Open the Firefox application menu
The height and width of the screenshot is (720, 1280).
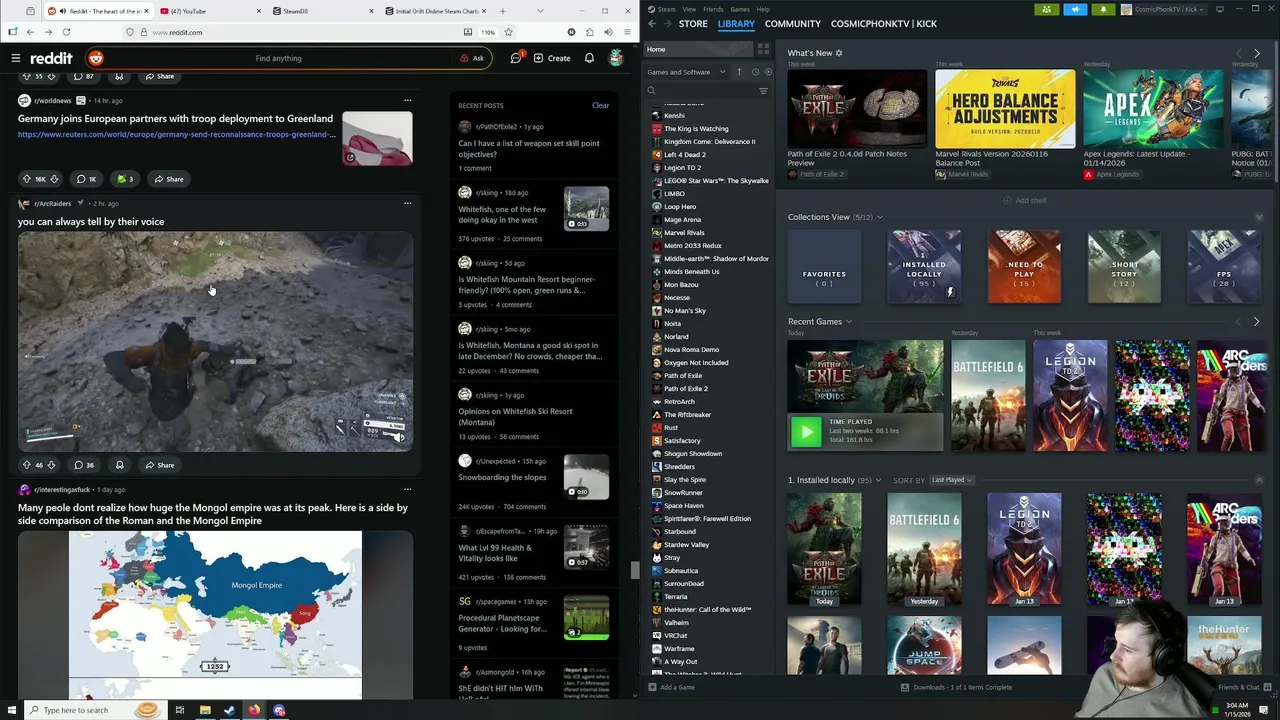pos(628,32)
